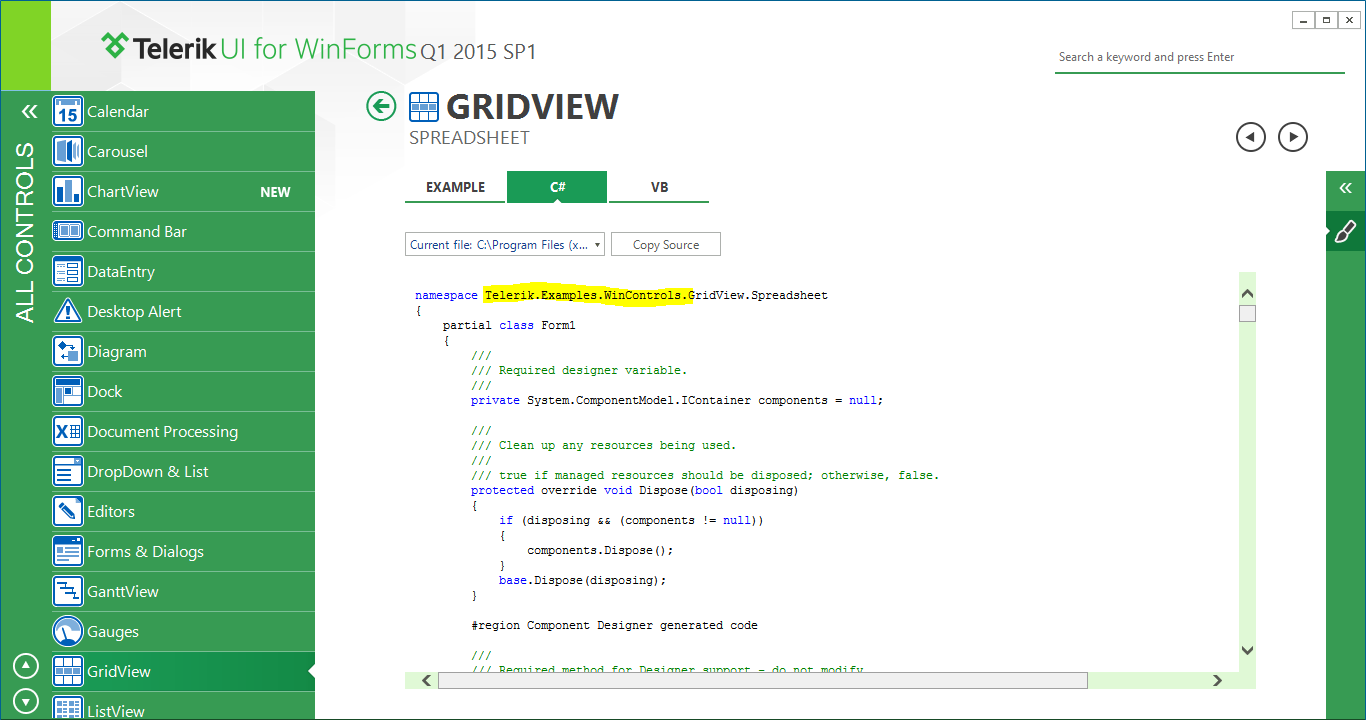Click the GridView icon in sidebar
Viewport: 1366px width, 720px height.
click(x=68, y=671)
